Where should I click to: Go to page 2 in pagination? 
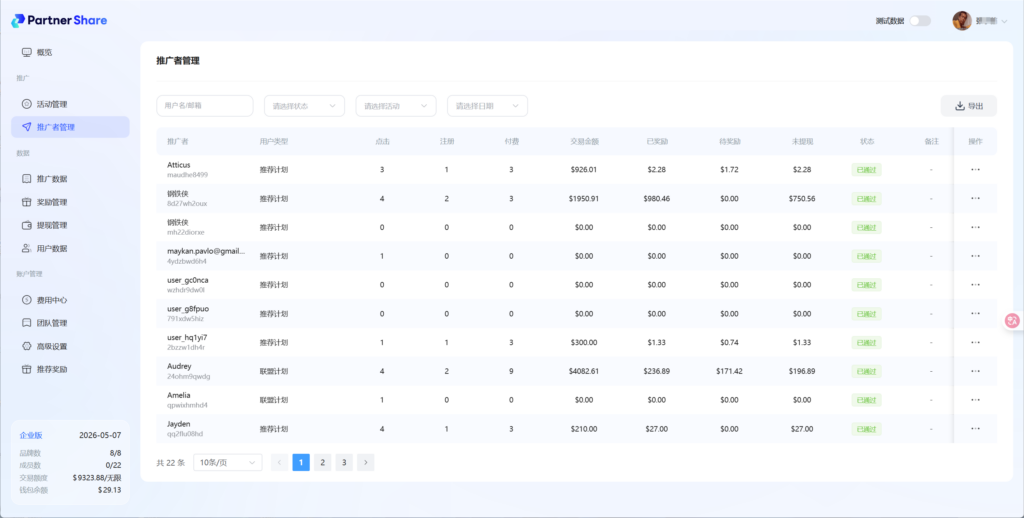[x=323, y=462]
